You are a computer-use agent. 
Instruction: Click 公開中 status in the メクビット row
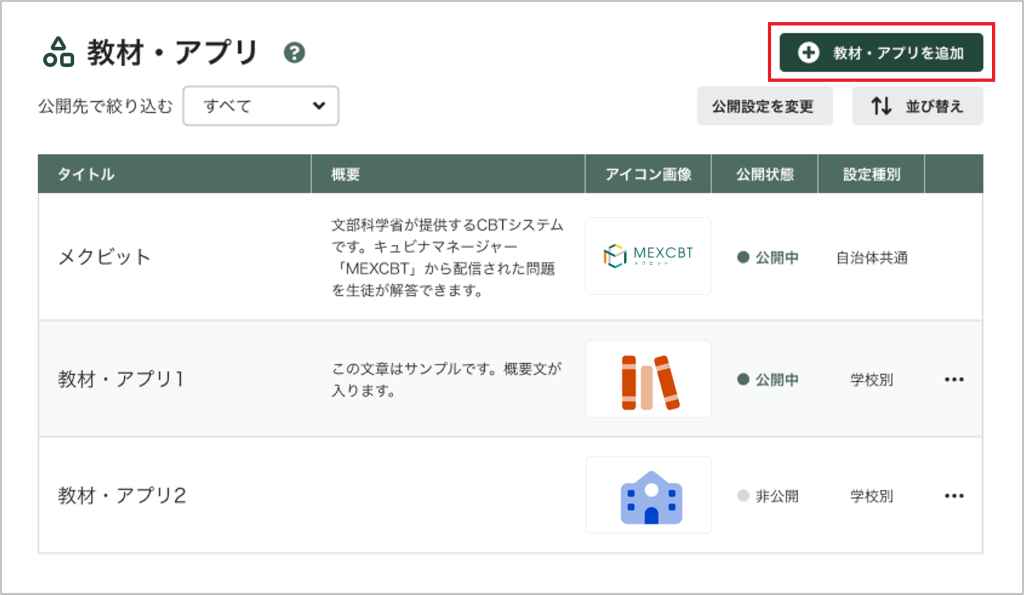[x=767, y=257]
